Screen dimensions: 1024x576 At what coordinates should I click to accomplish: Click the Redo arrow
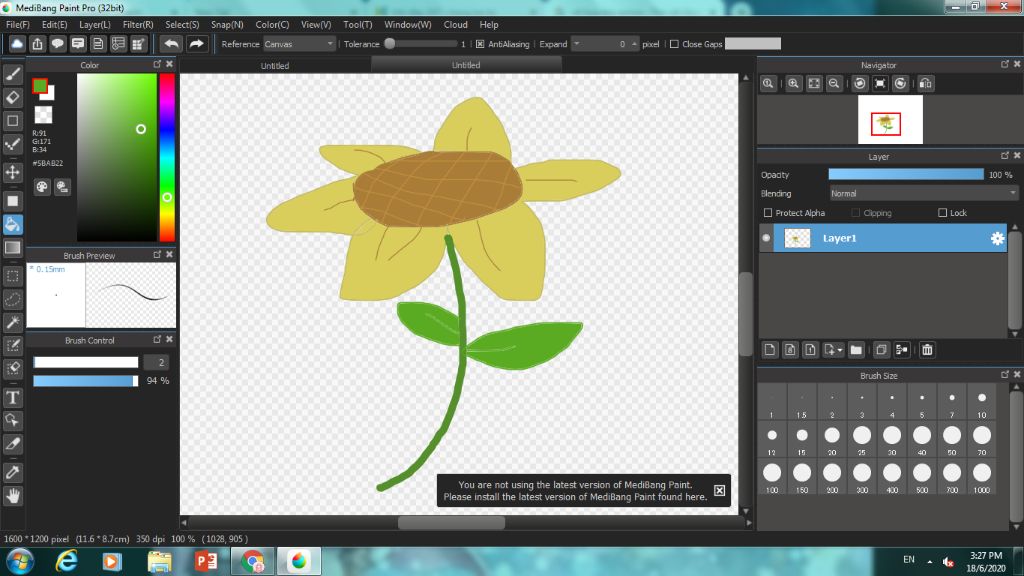click(196, 44)
